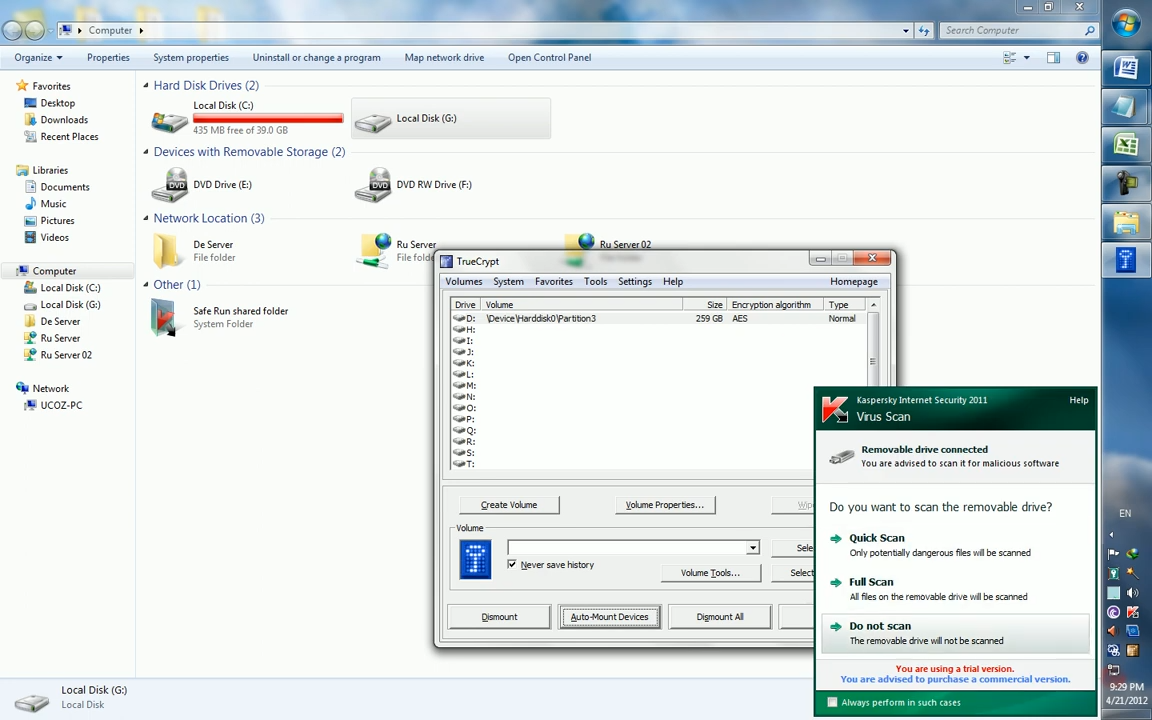Click the Kaspersky tray icon
Image resolution: width=1152 pixels, height=720 pixels.
[1133, 611]
